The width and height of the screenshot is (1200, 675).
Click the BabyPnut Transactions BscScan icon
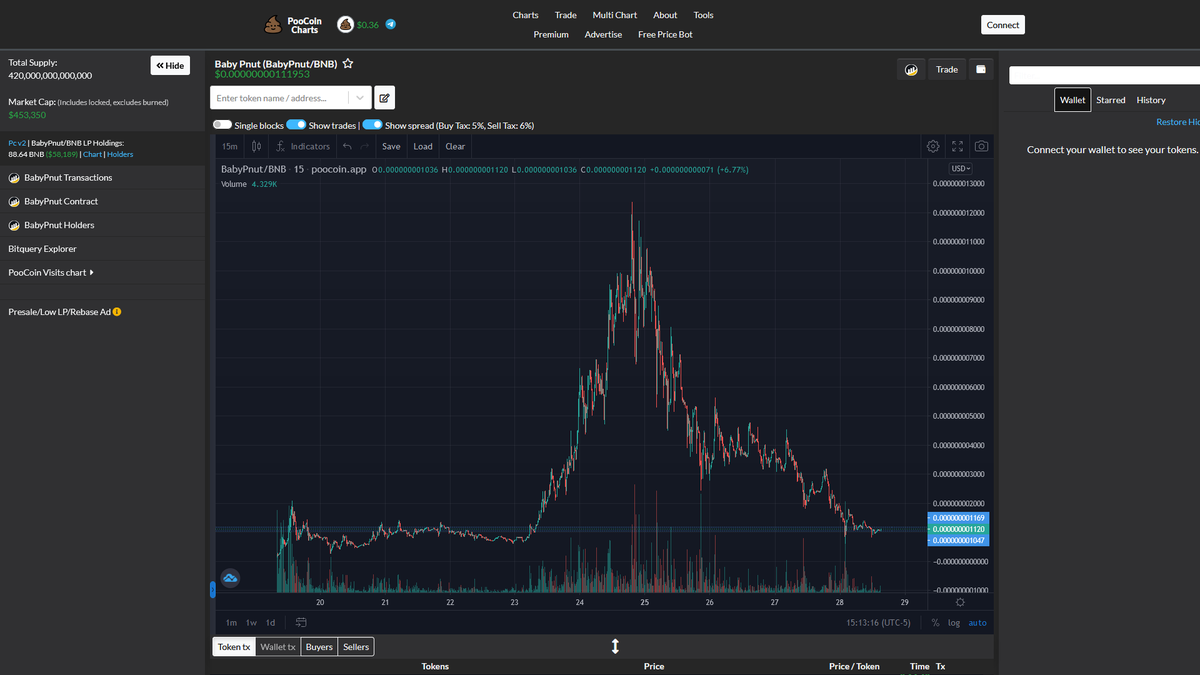pyautogui.click(x=14, y=178)
